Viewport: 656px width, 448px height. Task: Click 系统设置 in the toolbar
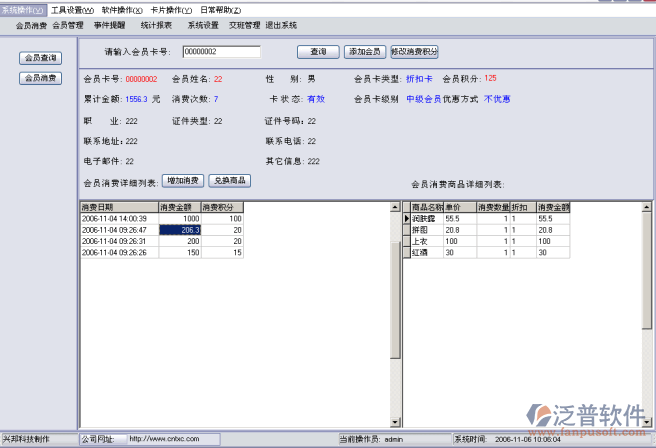coord(203,25)
